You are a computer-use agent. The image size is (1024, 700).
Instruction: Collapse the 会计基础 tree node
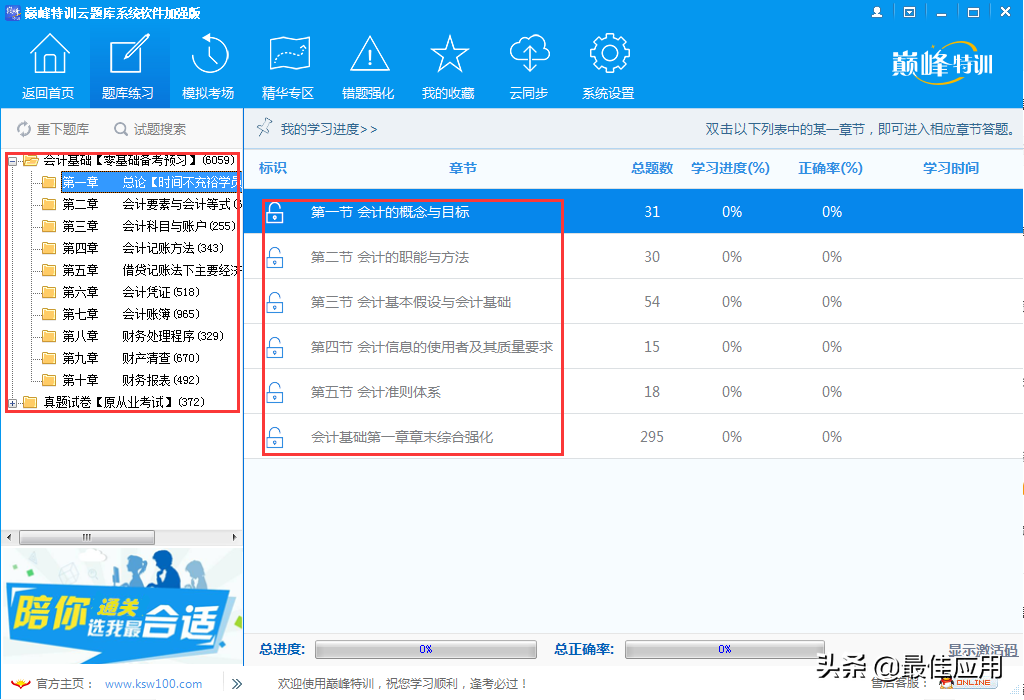pos(13,161)
